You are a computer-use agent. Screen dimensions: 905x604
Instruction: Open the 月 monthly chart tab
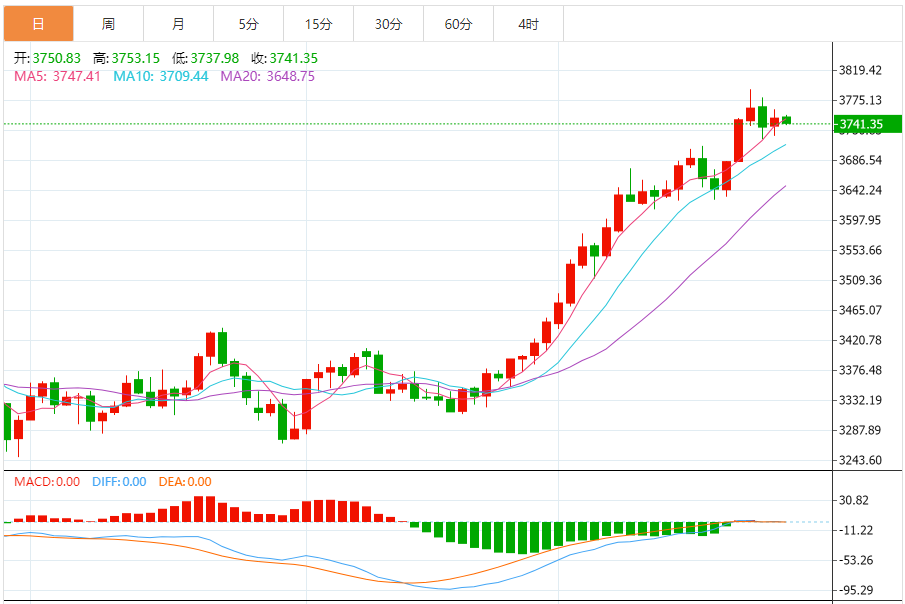(178, 23)
